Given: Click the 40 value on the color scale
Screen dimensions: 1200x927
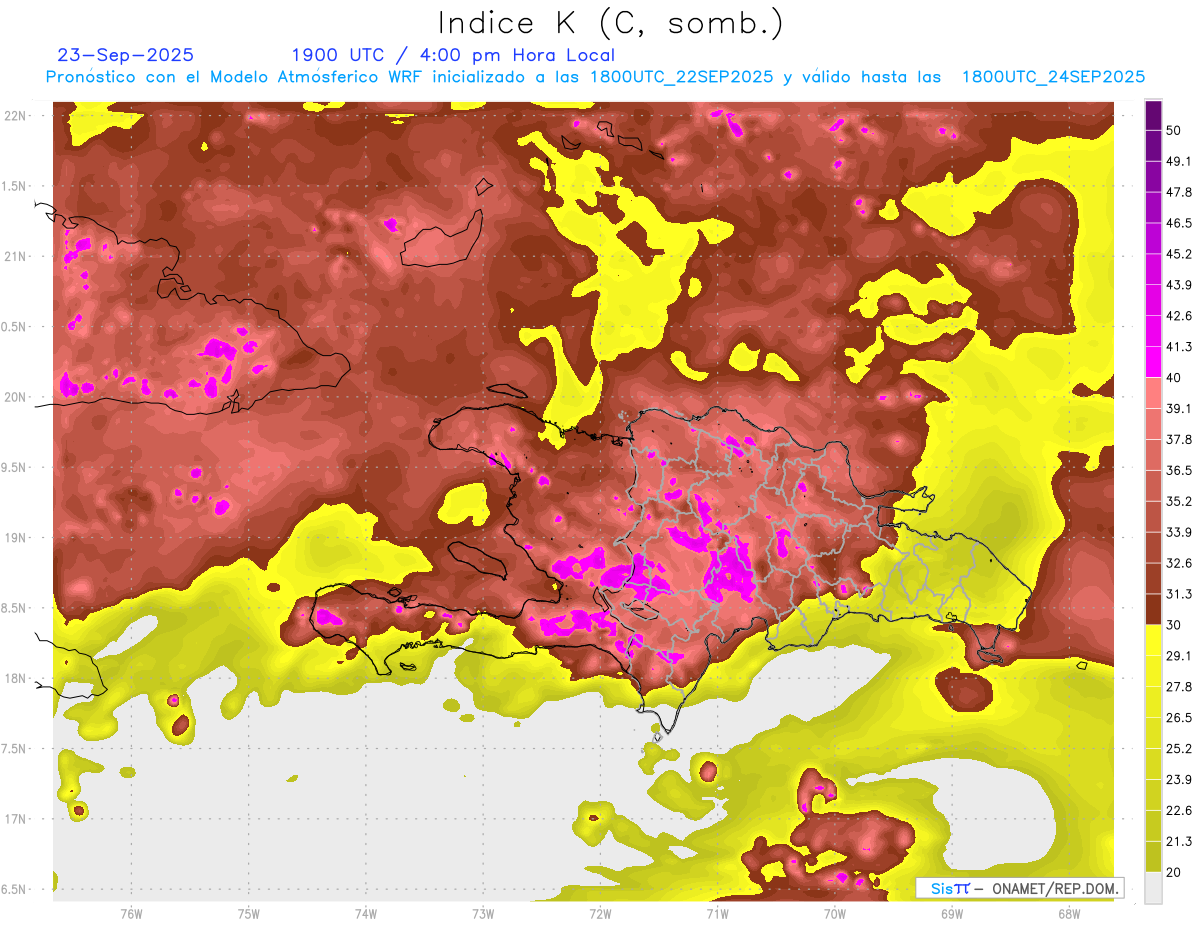Looking at the screenshot, I should click(x=1173, y=377).
